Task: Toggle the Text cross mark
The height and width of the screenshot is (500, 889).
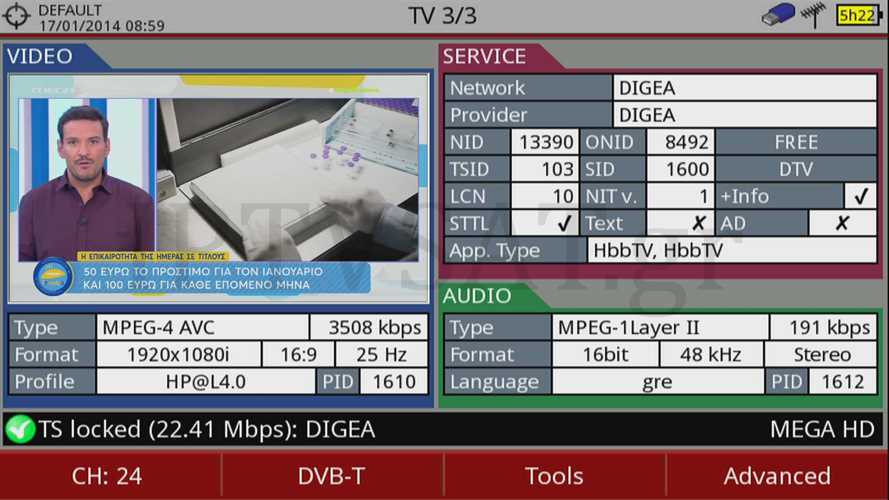Action: [x=698, y=223]
